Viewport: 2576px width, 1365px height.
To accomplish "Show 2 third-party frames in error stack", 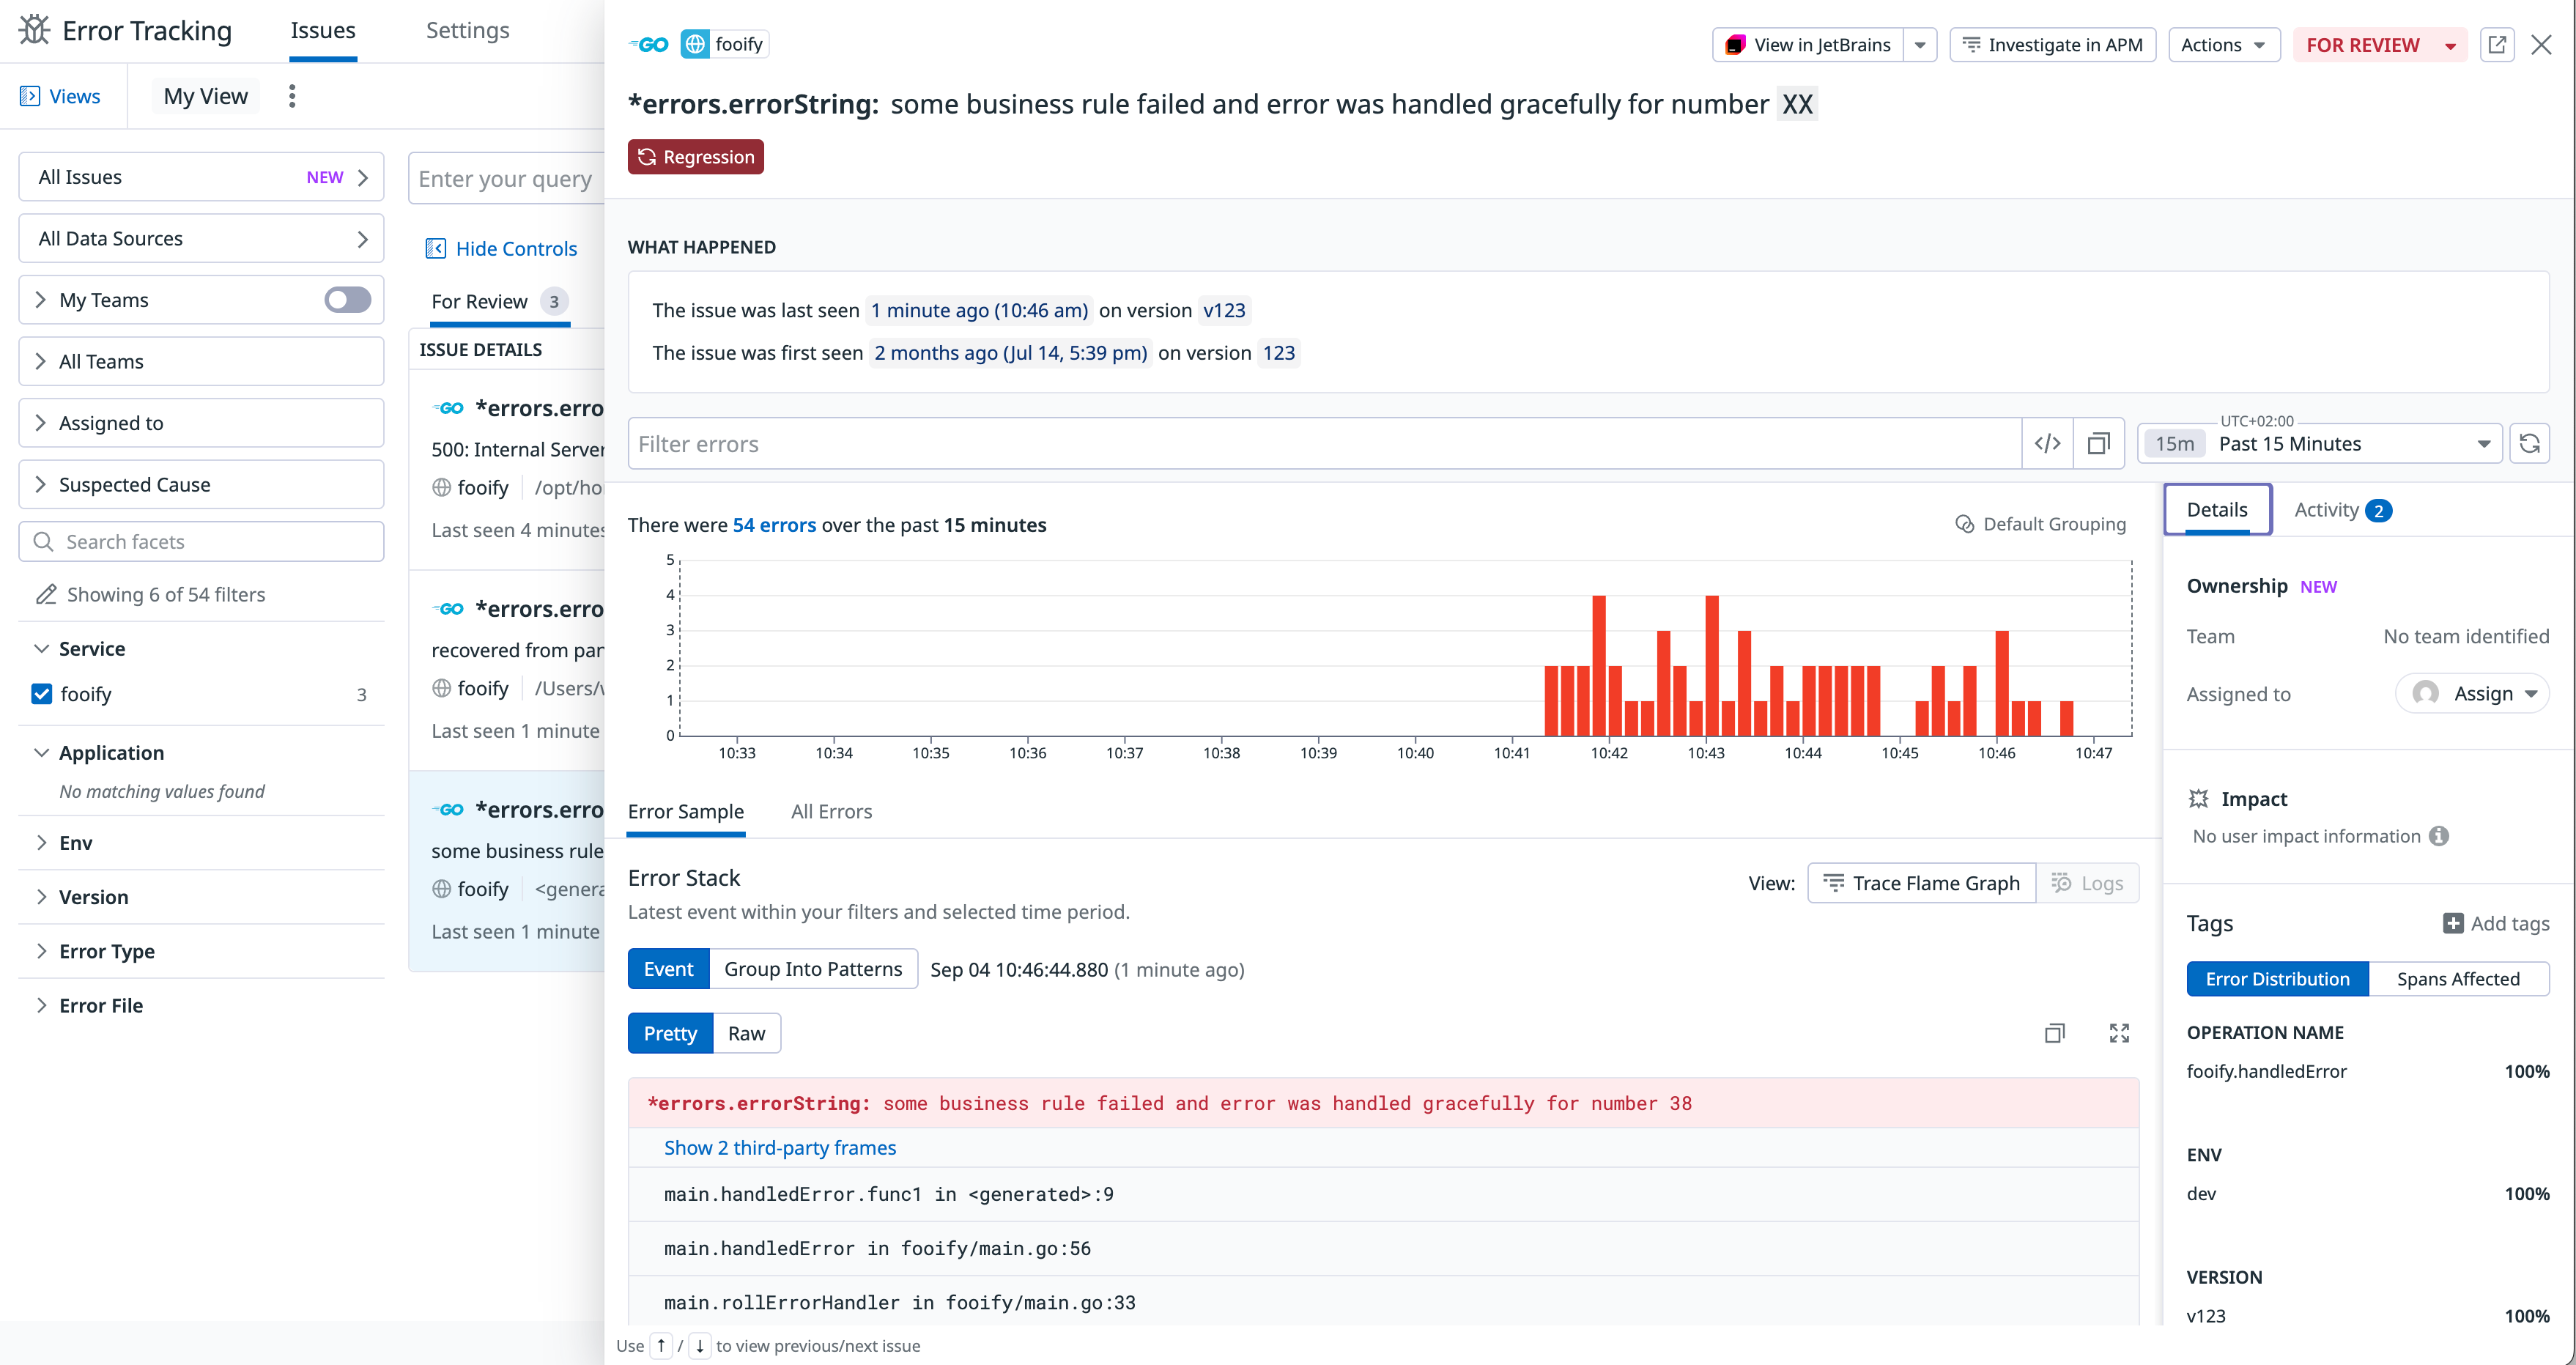I will [x=779, y=1147].
